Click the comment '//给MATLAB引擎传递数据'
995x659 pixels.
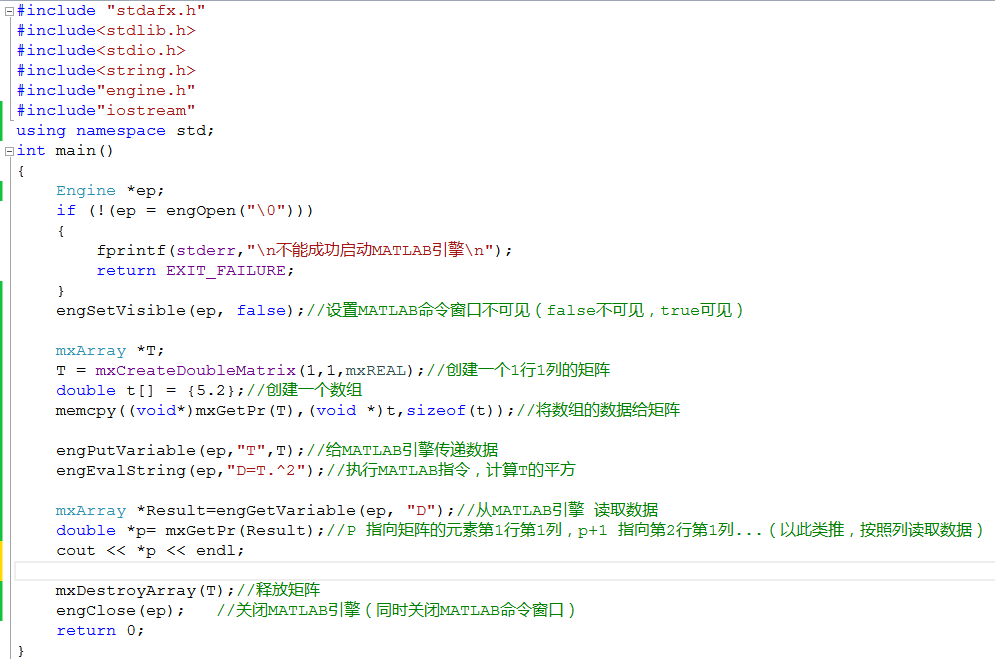click(402, 450)
